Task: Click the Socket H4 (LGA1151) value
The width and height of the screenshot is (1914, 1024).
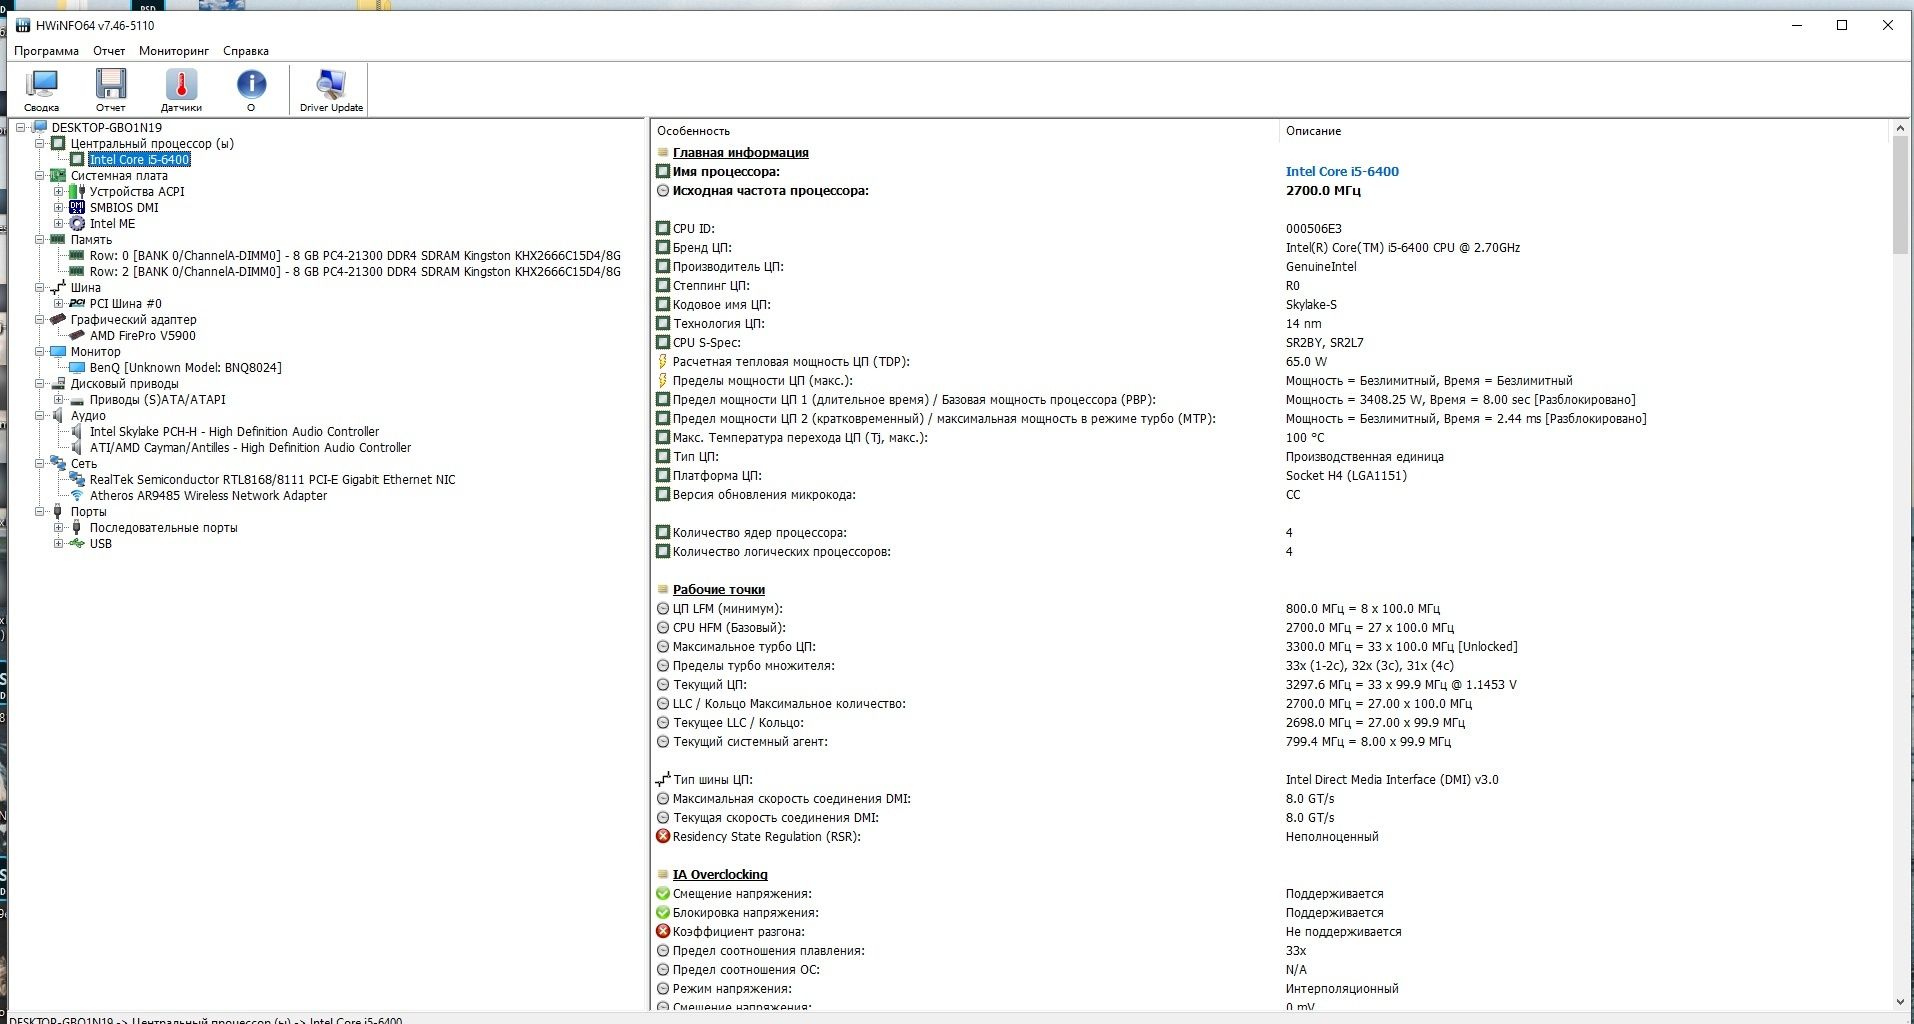Action: pos(1346,475)
